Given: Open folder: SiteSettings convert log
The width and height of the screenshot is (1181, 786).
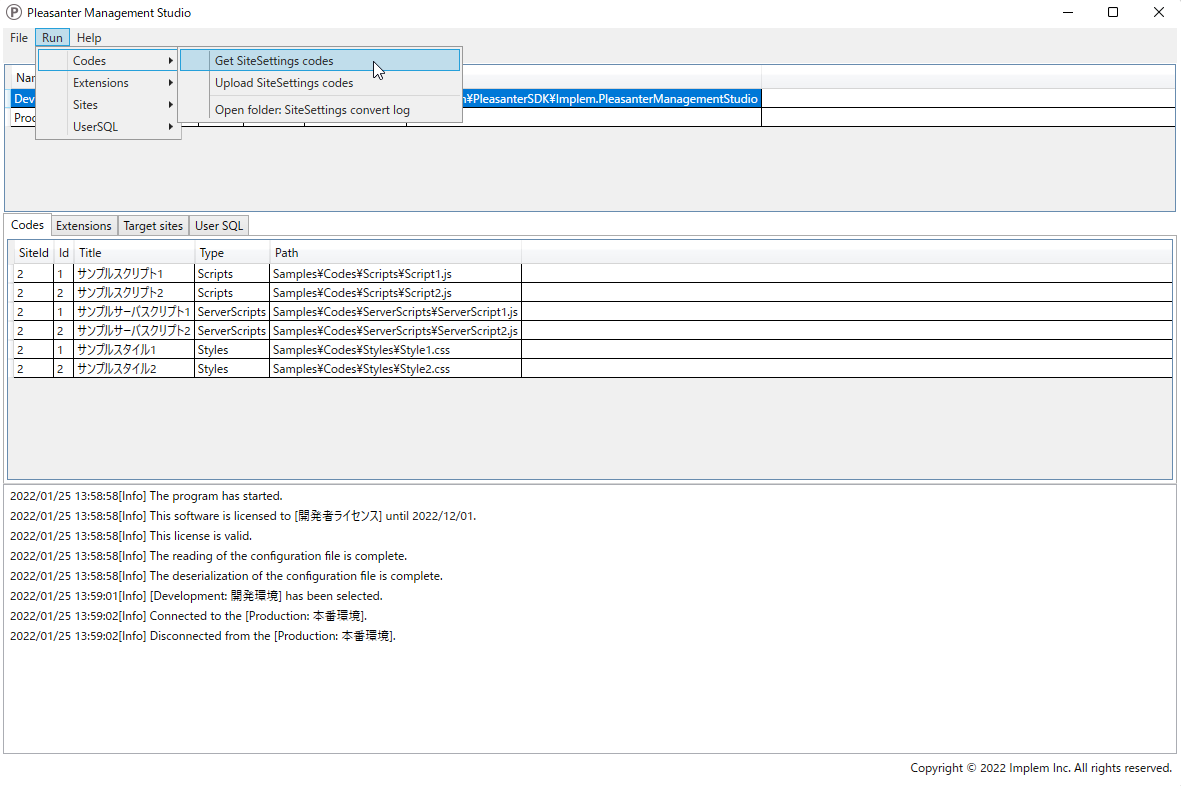Looking at the screenshot, I should tap(320, 110).
